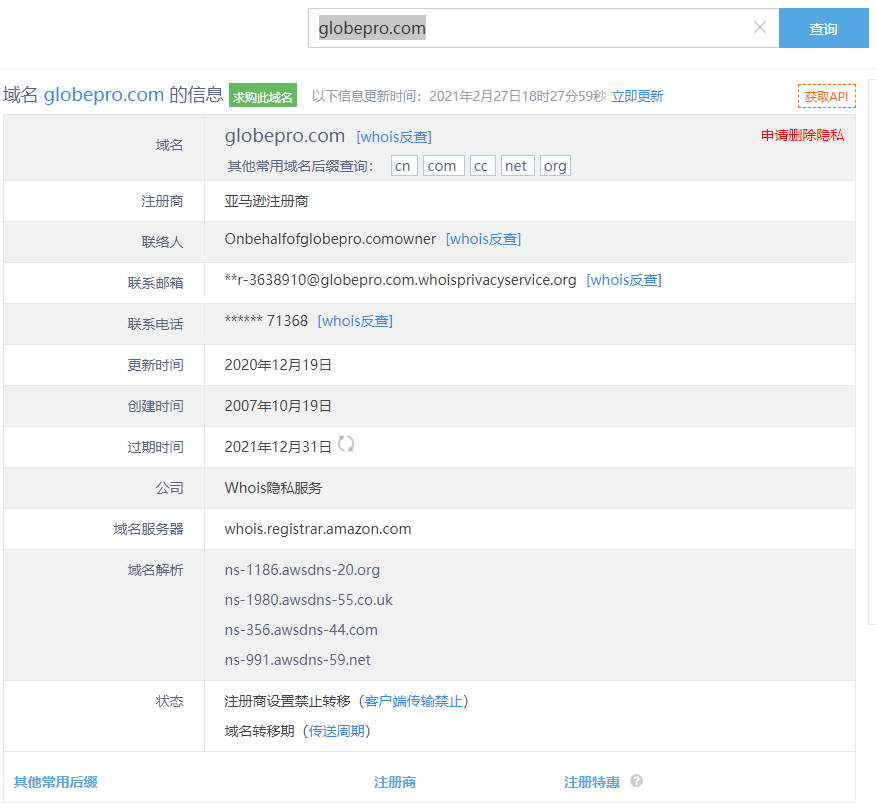Screen dimensions: 876x803
Task: Click the question mark icon next to 注册特惠
Action: pyautogui.click(x=636, y=782)
